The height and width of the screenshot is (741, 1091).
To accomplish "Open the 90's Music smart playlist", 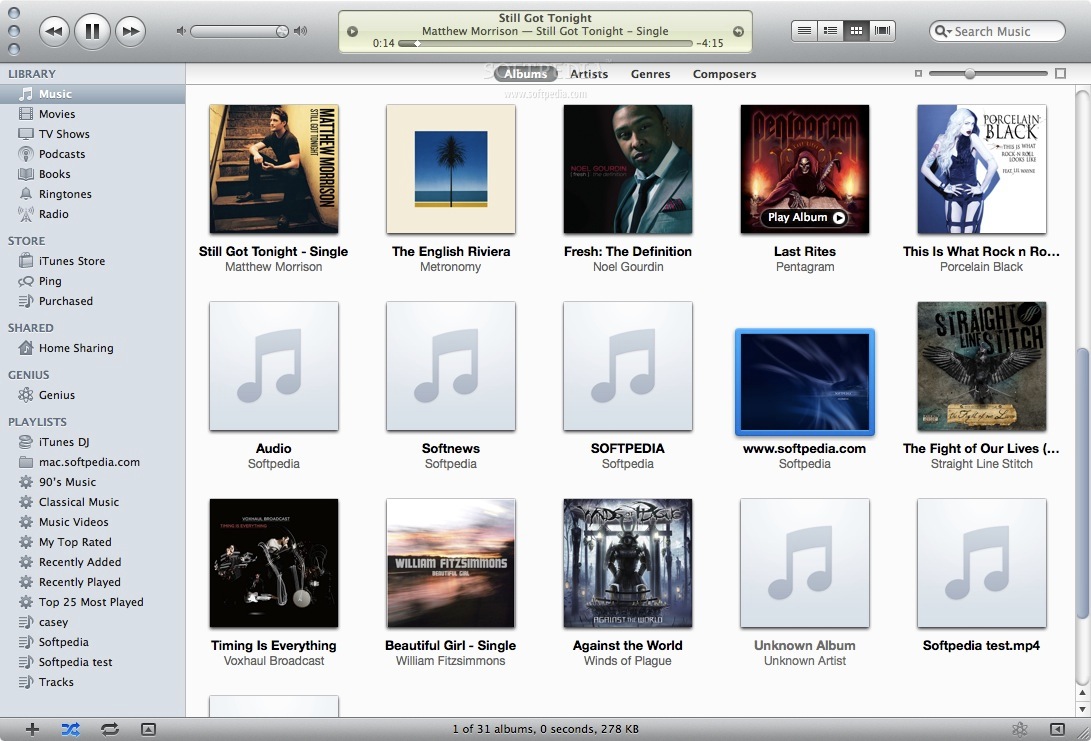I will tap(93, 482).
